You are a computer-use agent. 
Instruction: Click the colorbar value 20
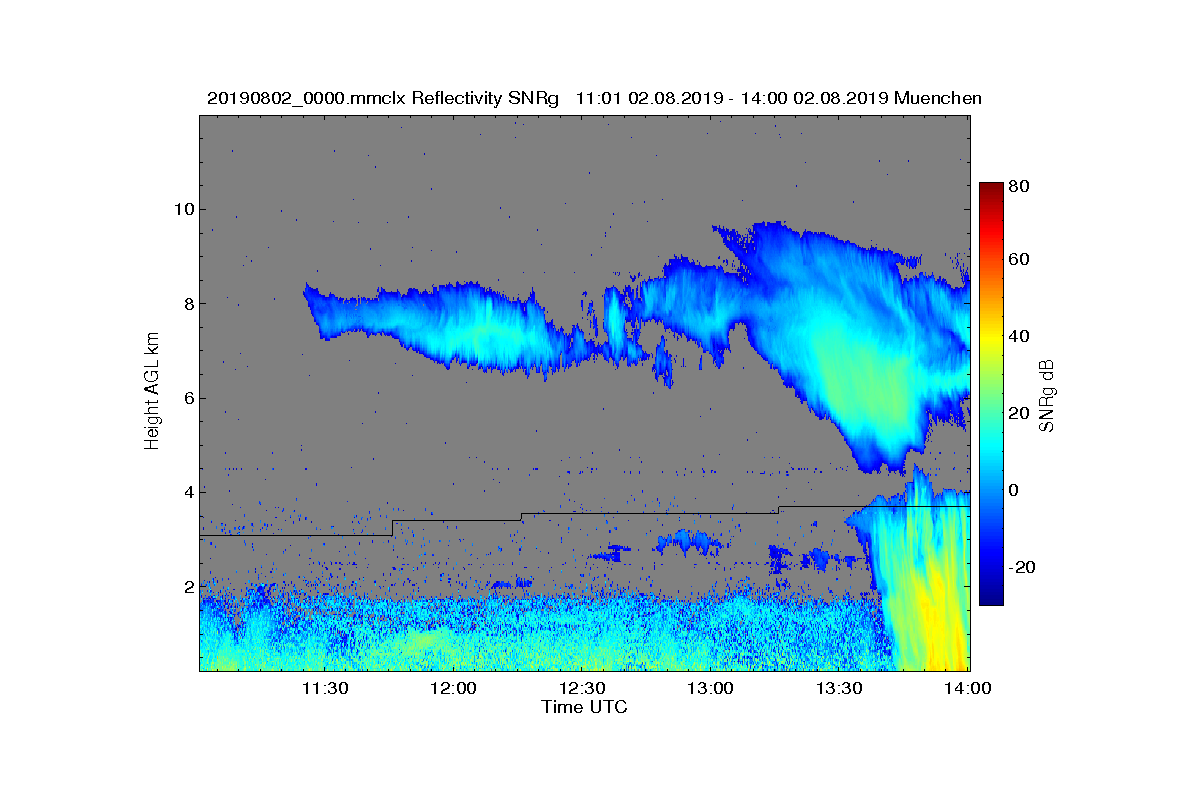(x=1019, y=413)
